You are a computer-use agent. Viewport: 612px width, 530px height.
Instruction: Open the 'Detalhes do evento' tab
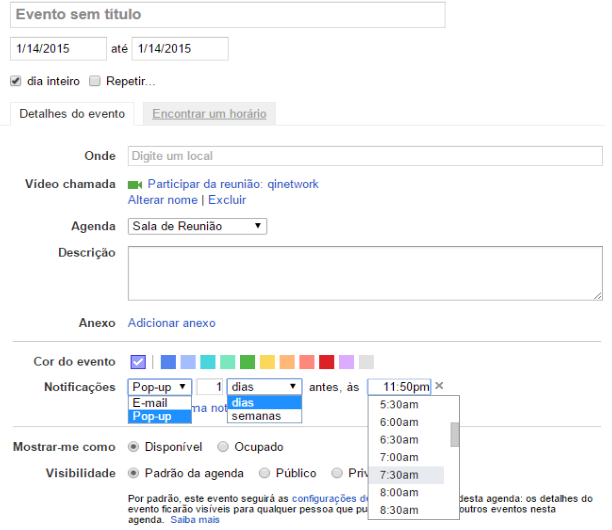tap(72, 114)
